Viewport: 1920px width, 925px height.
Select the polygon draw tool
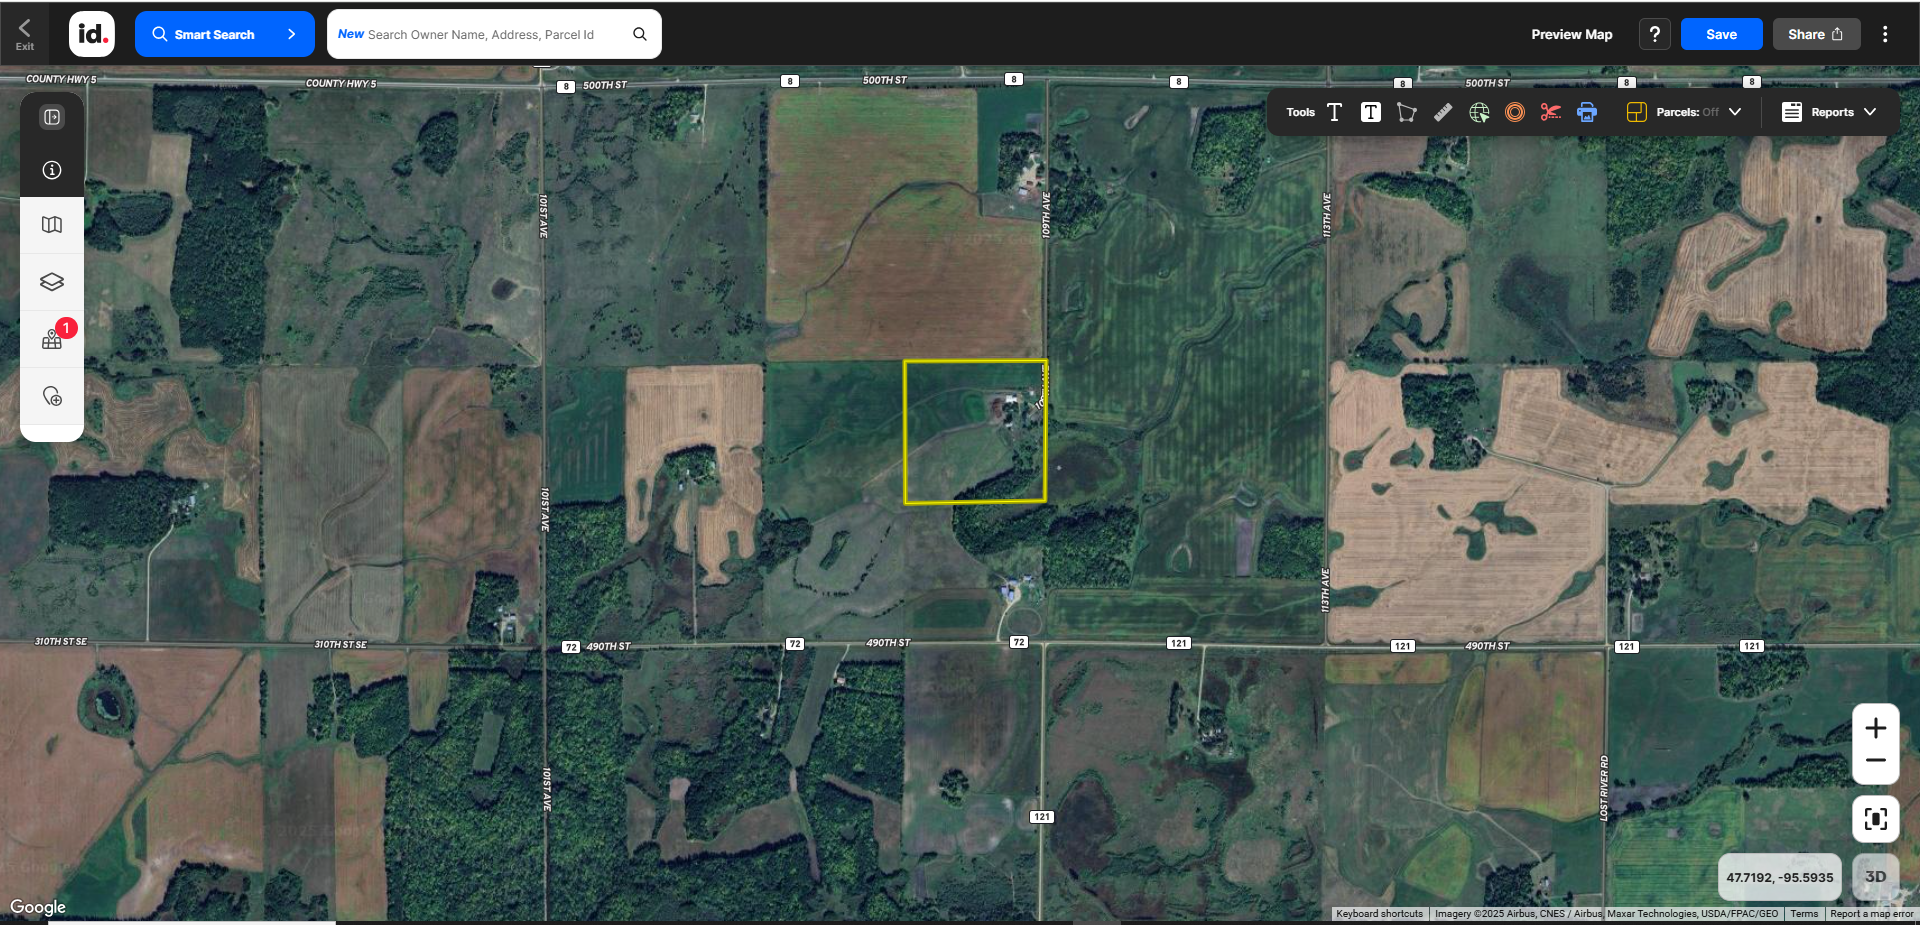click(x=1407, y=112)
